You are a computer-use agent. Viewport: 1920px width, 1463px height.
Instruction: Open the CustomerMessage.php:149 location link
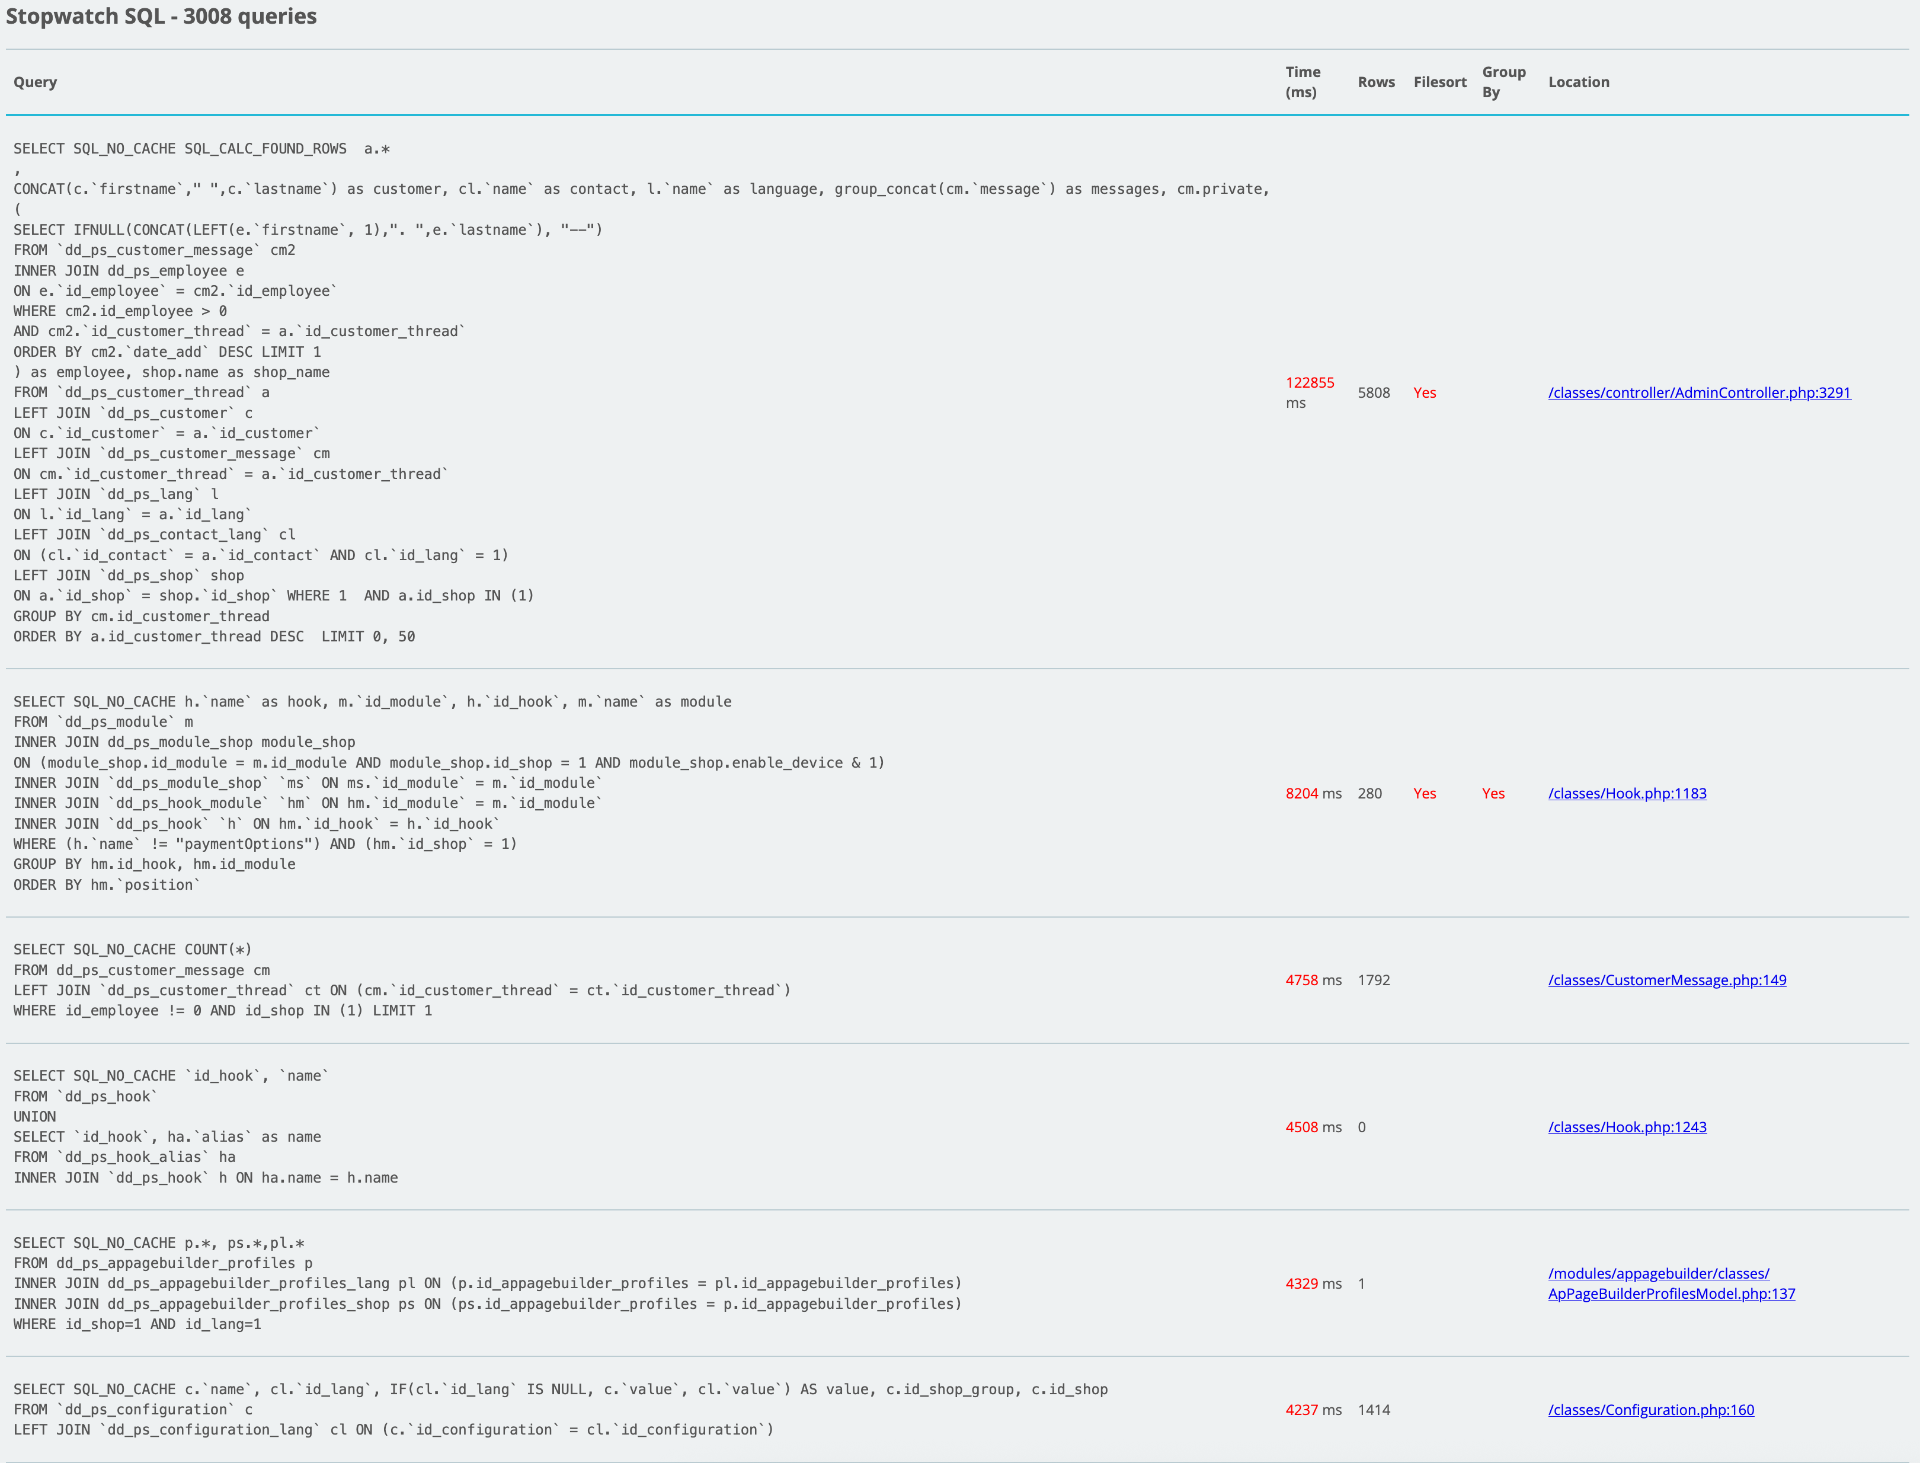(1667, 980)
